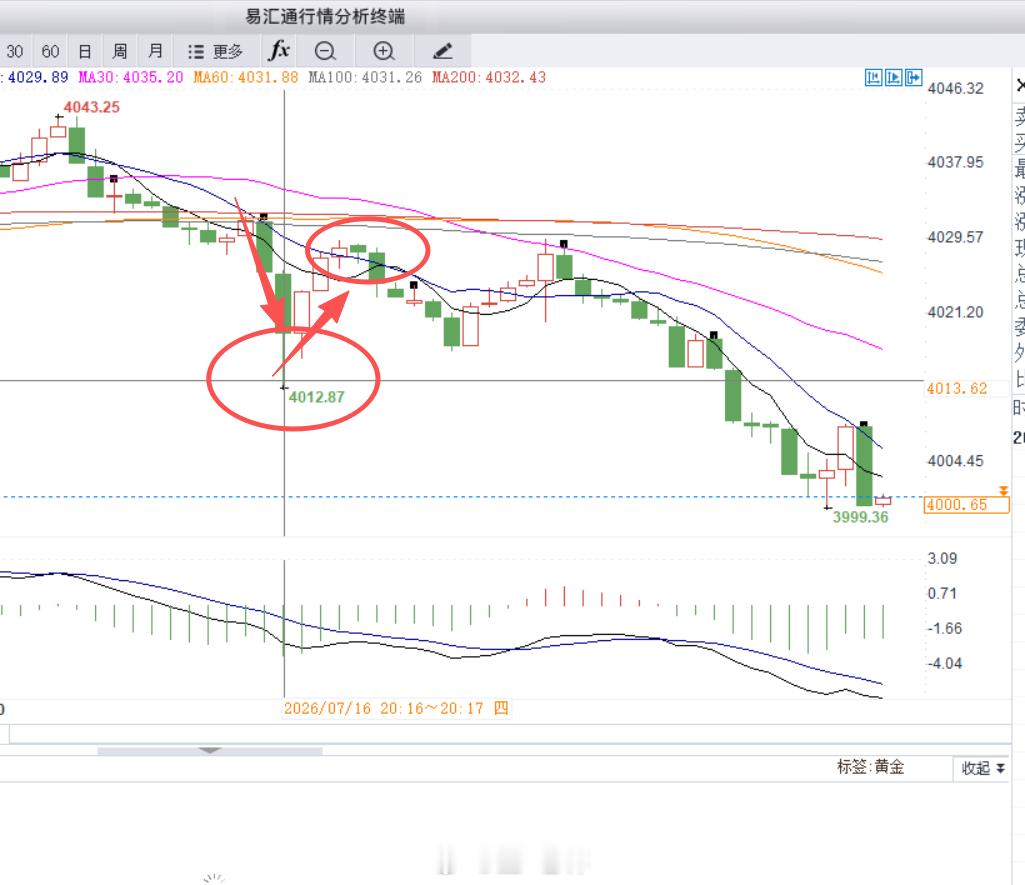1025x885 pixels.
Task: Click the low price label 3999.36
Action: click(x=860, y=517)
